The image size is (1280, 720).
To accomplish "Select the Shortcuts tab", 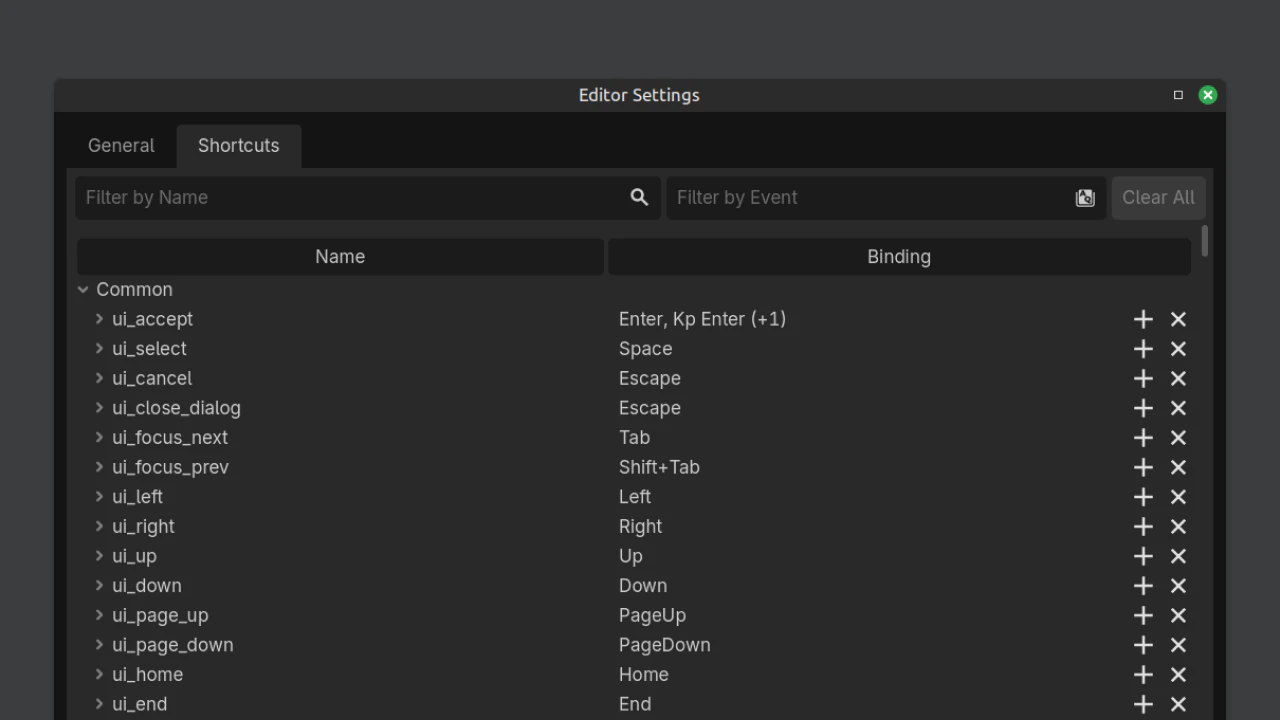I will pos(238,146).
